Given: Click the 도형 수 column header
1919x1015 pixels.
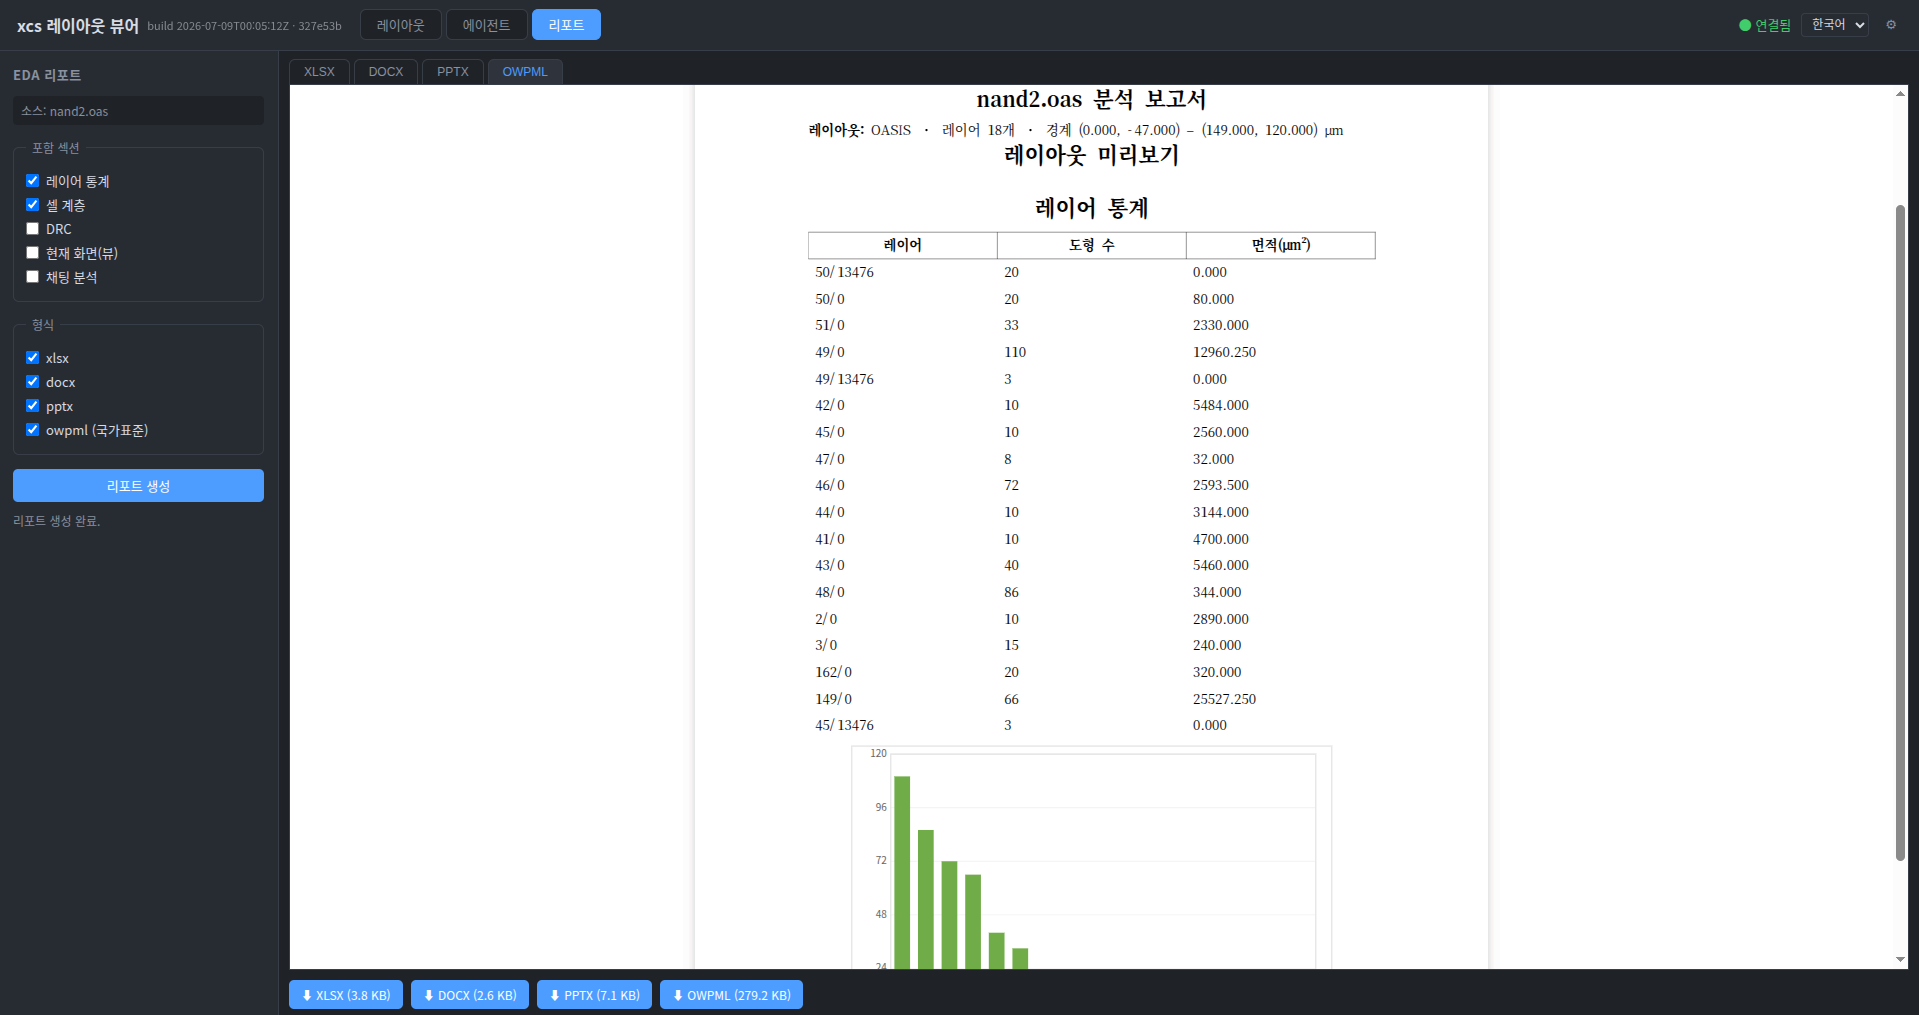Looking at the screenshot, I should (1091, 245).
